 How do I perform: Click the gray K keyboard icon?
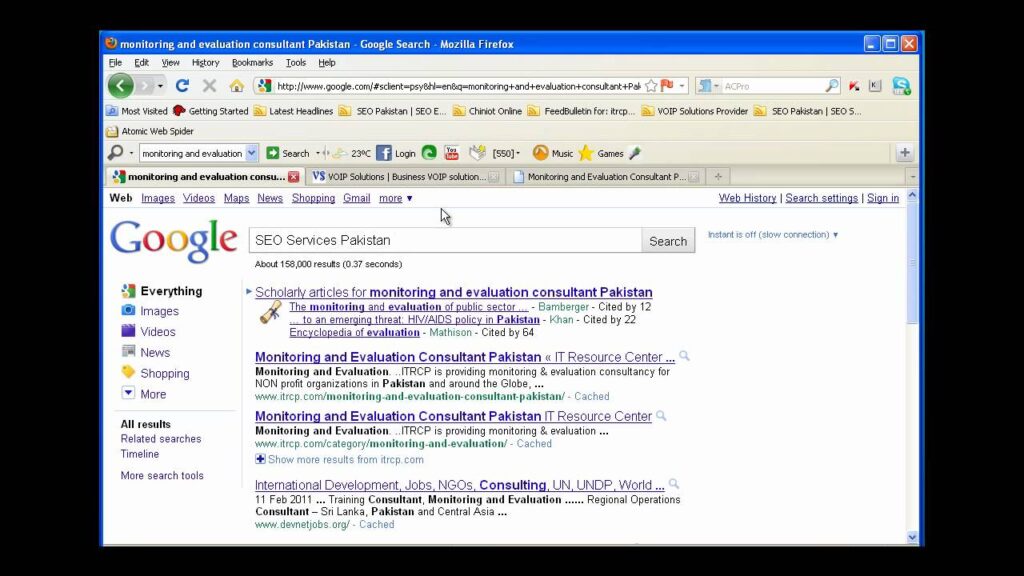pos(875,86)
